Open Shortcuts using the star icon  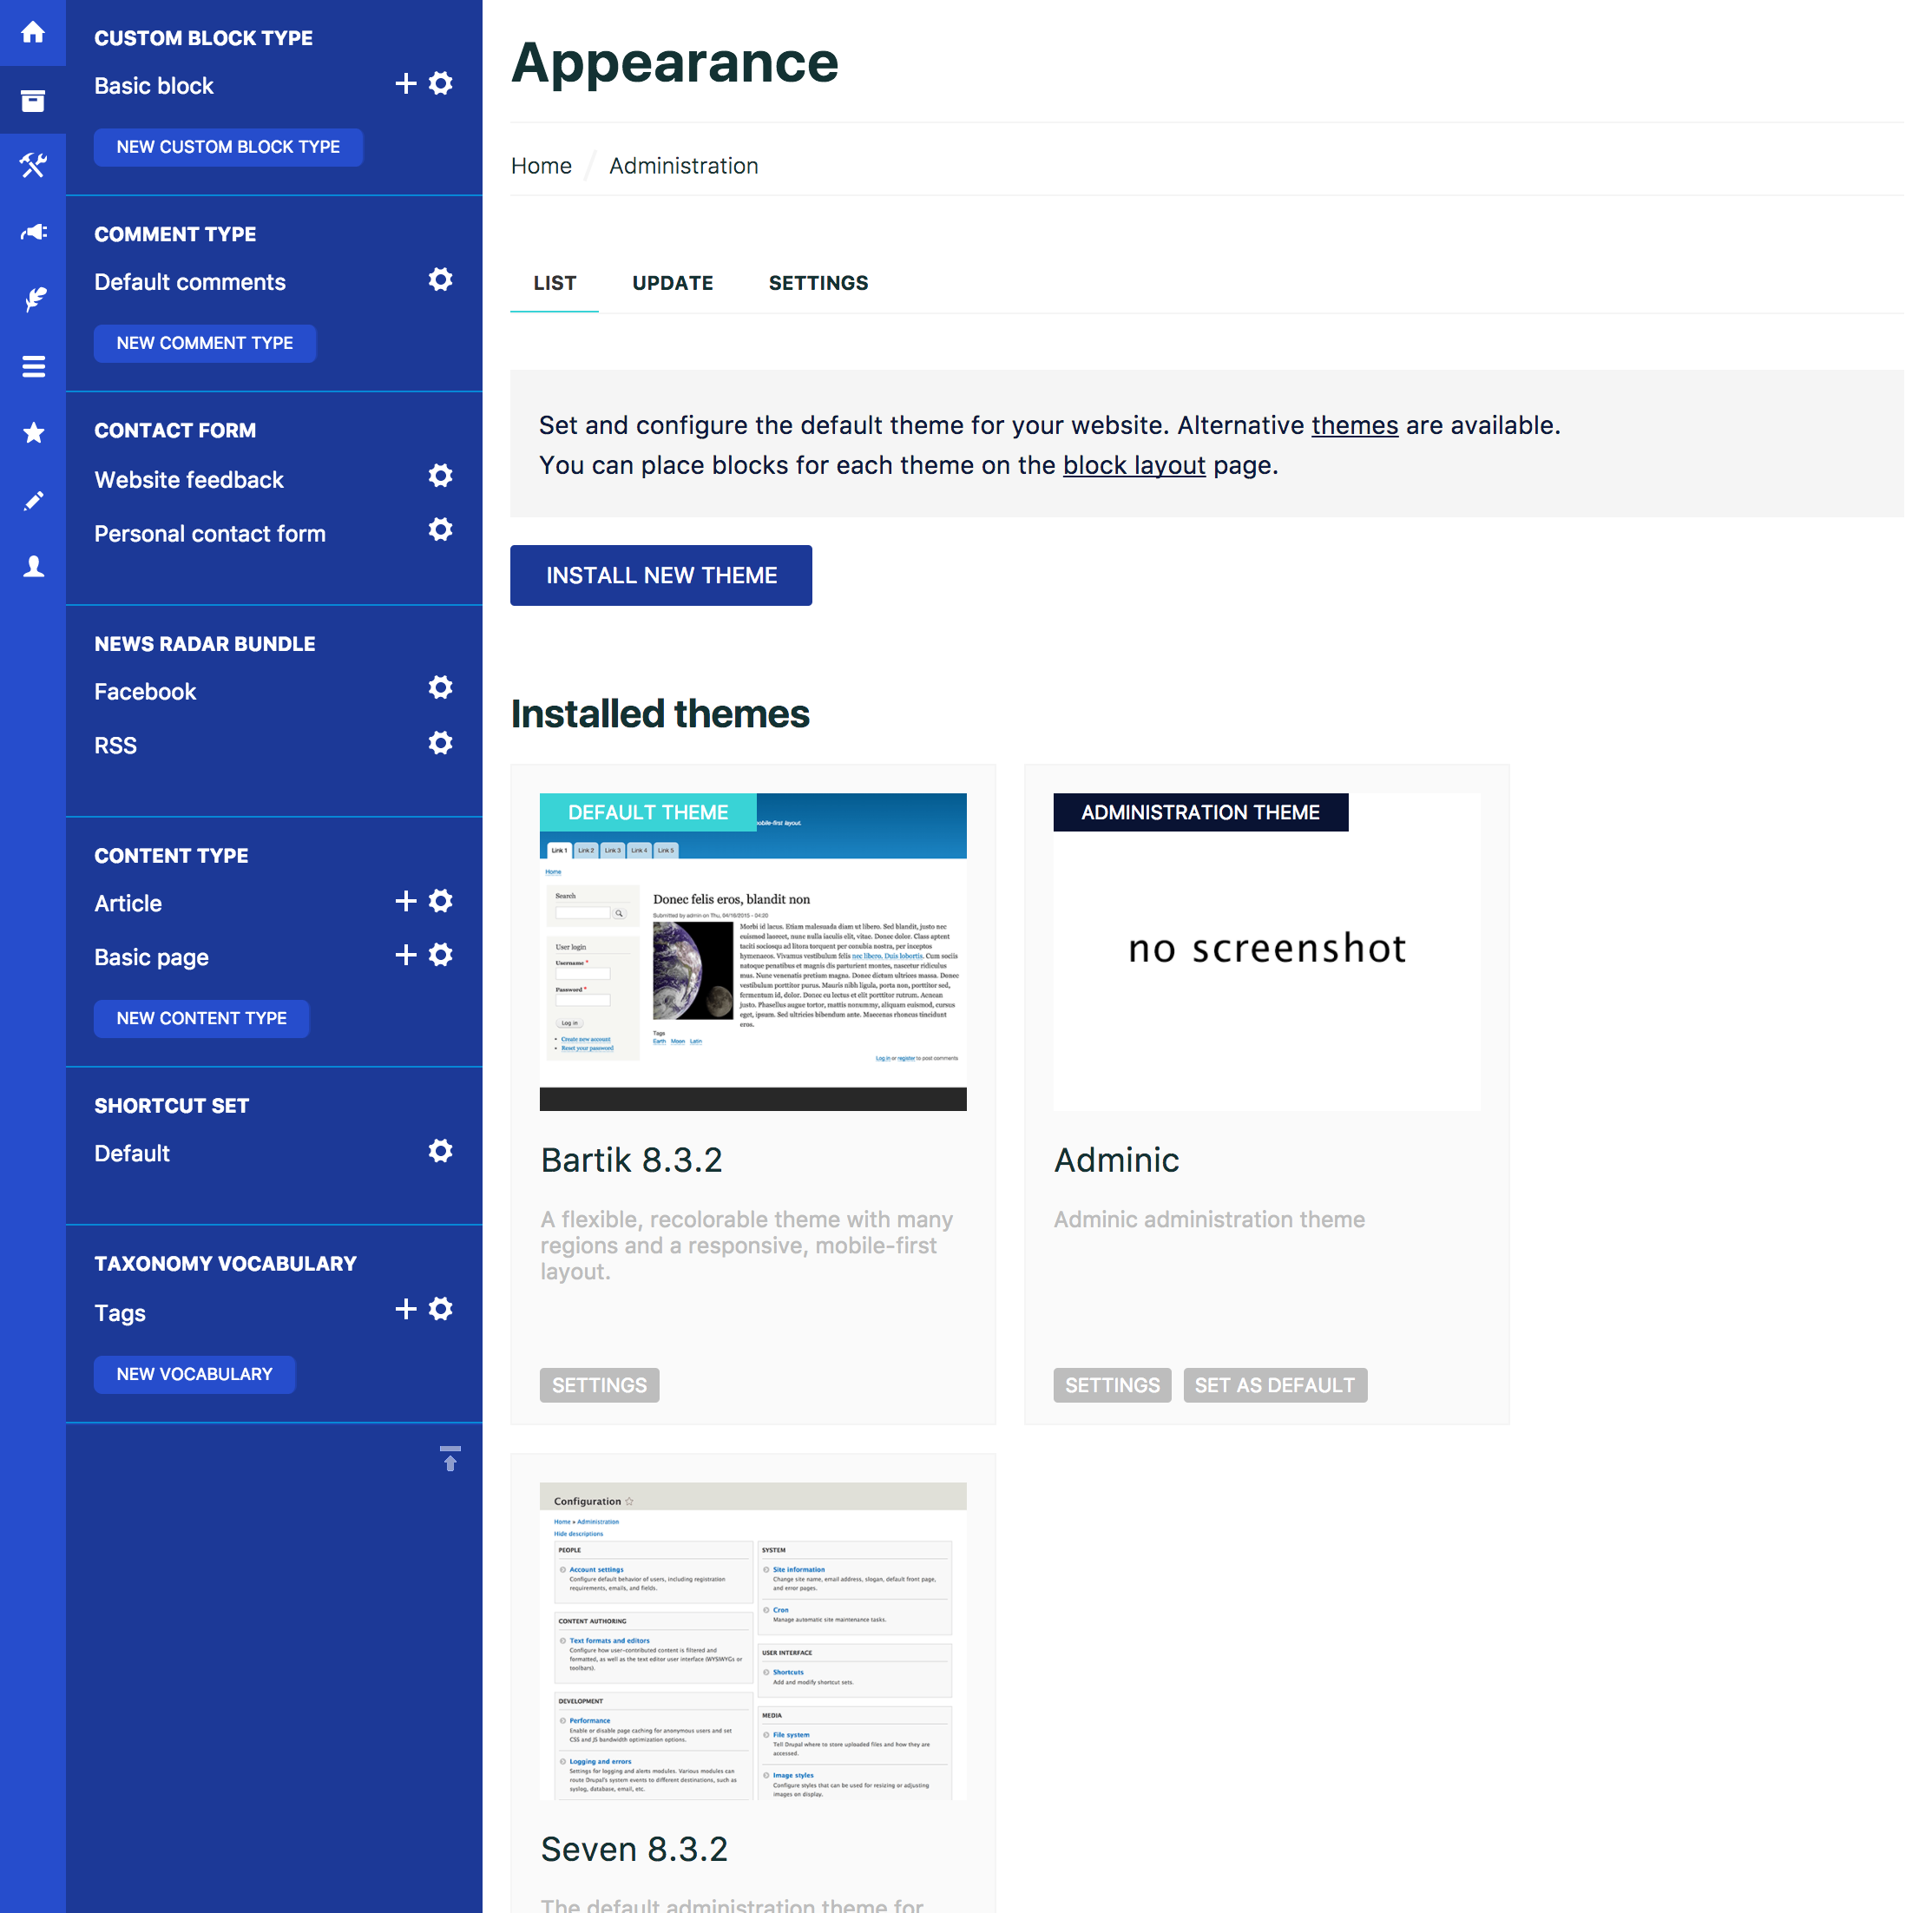(33, 433)
